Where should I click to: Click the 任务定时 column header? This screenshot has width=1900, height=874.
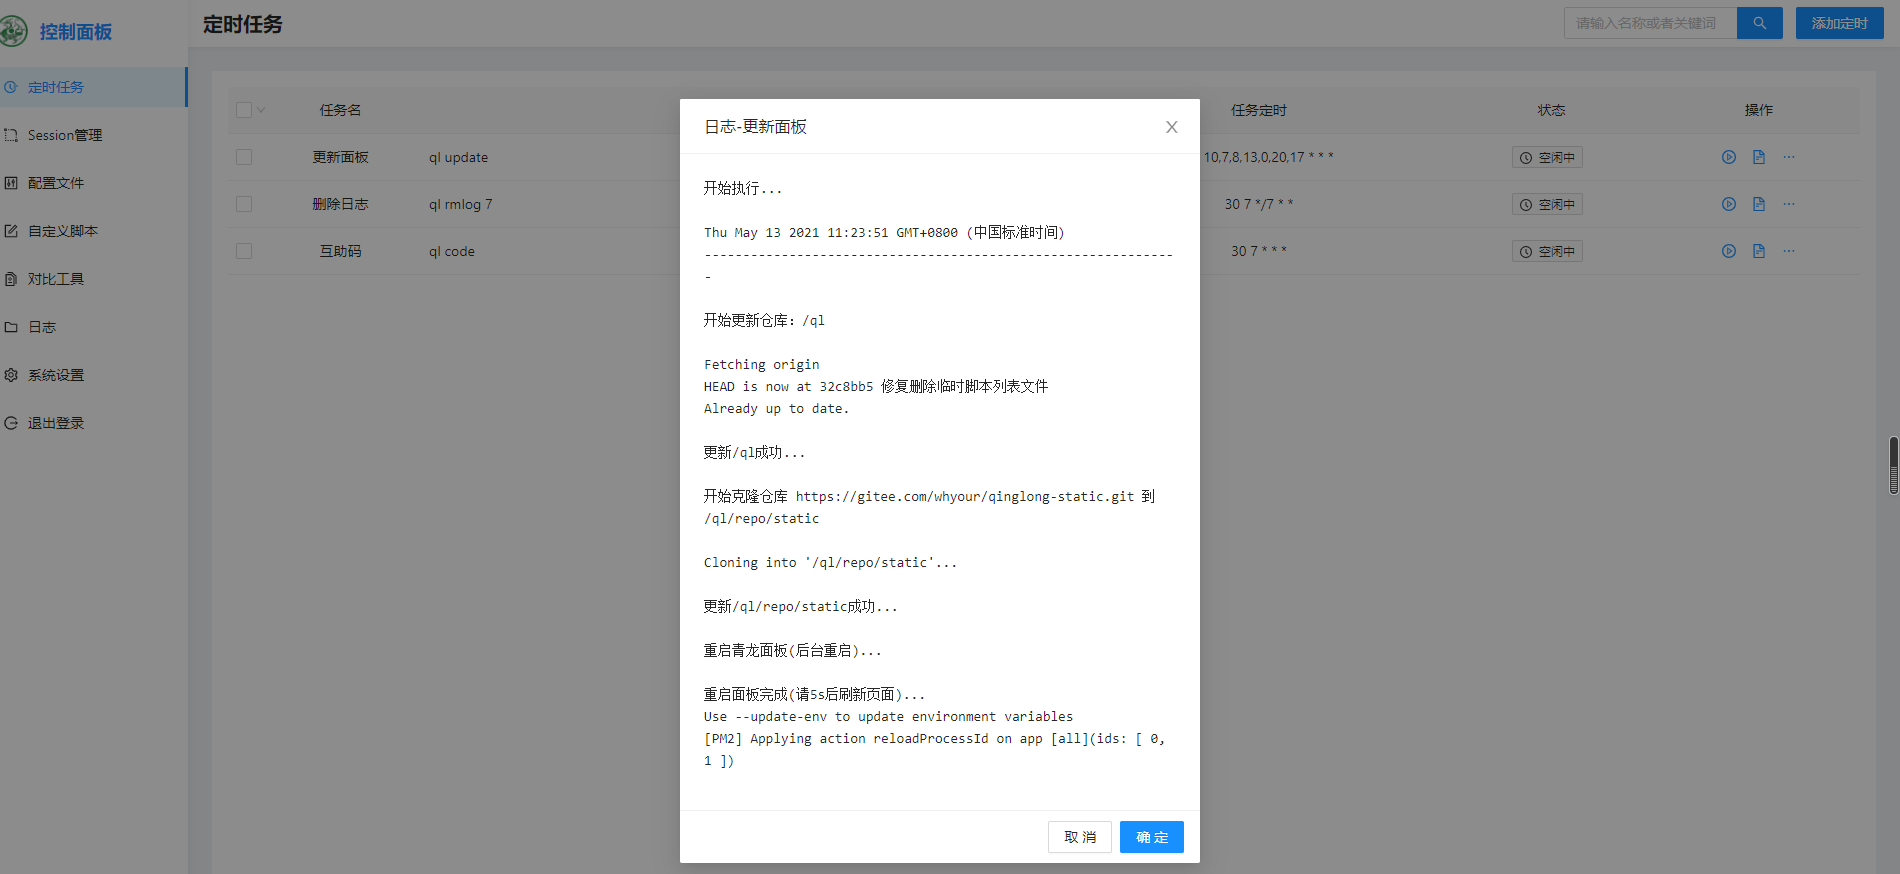[1259, 110]
